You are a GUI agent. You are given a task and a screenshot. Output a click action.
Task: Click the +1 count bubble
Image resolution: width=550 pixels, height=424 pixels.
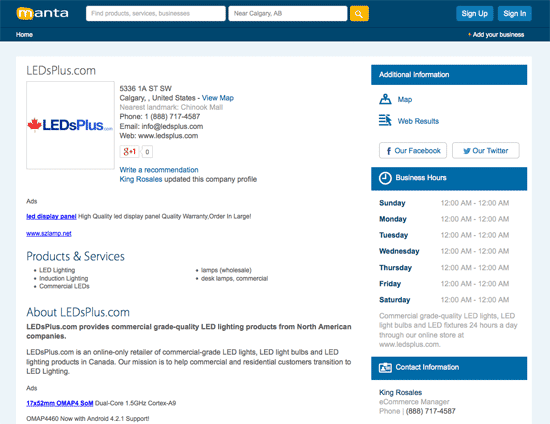pos(147,152)
